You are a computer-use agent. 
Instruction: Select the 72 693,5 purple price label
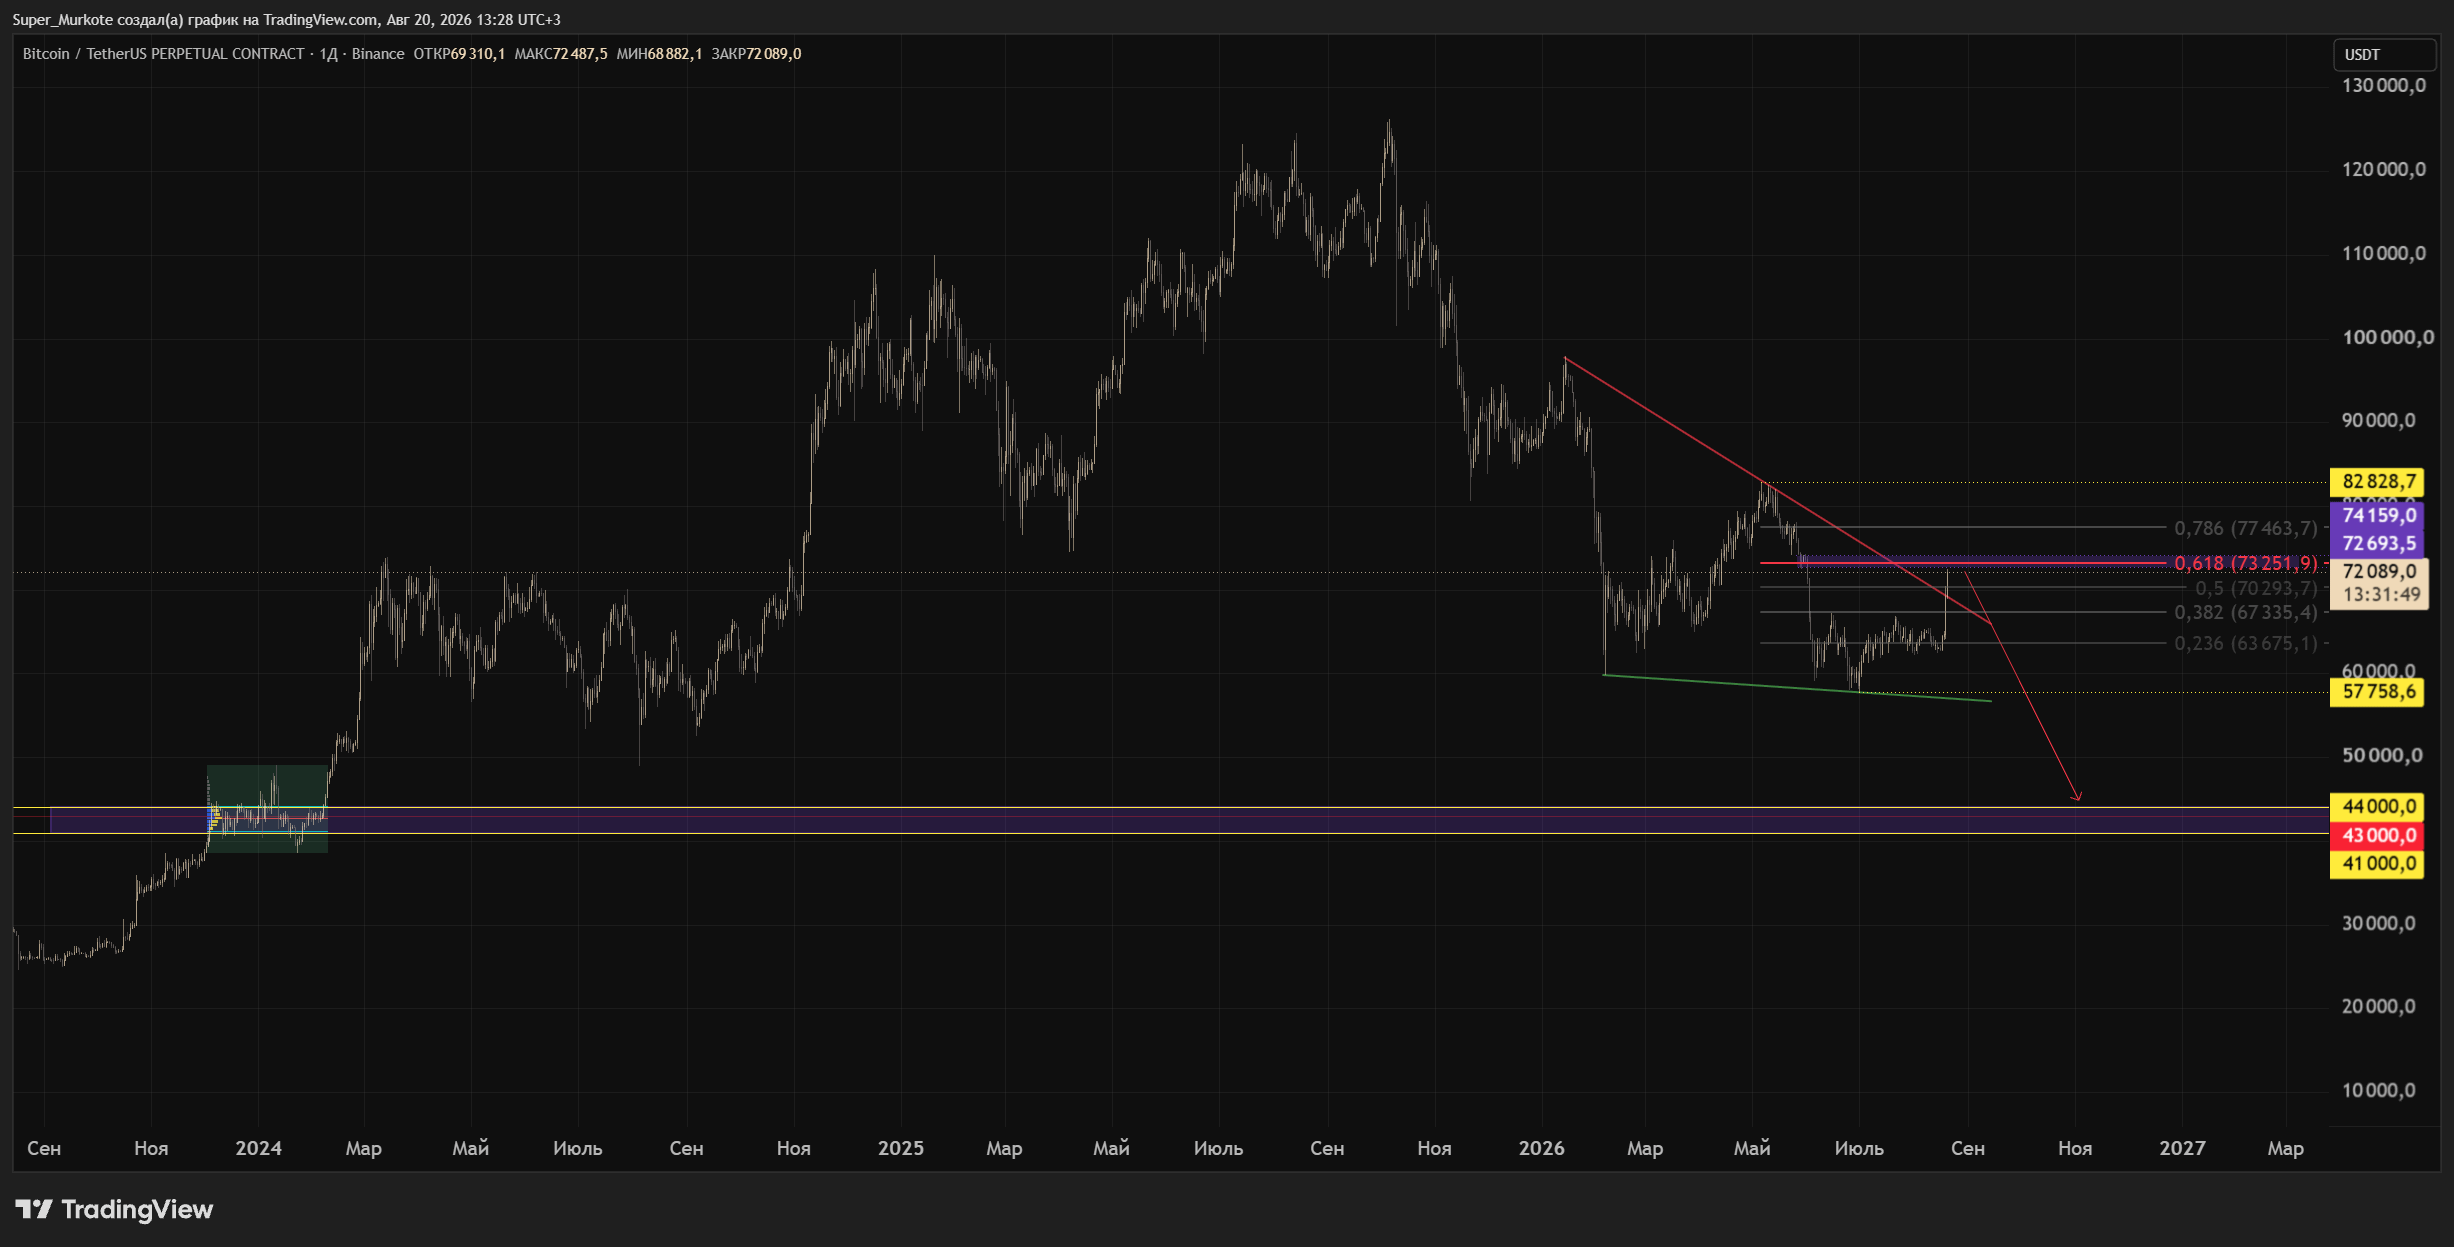pos(2377,543)
